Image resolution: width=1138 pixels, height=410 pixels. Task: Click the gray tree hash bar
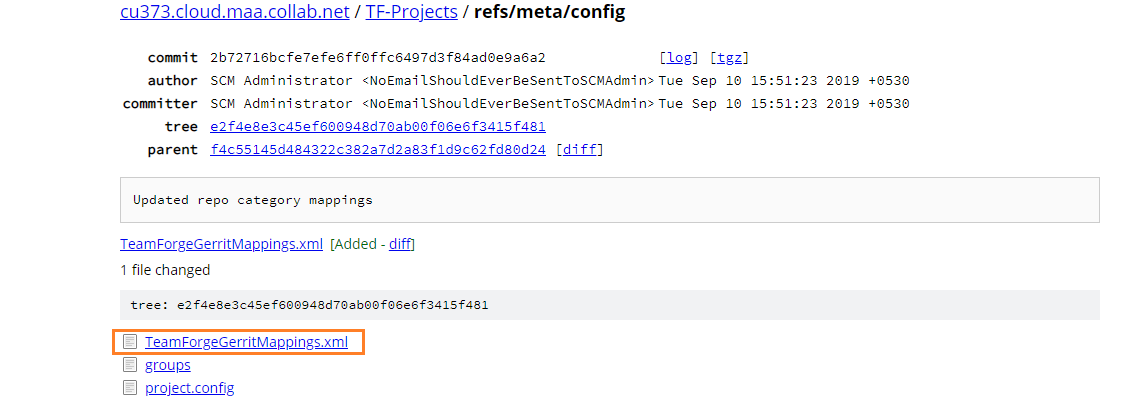tap(610, 305)
